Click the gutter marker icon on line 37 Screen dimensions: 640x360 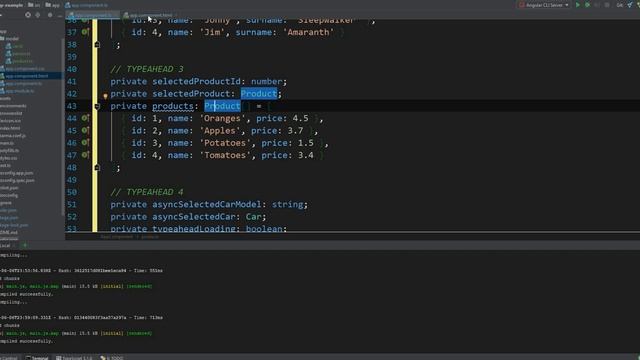[x=85, y=31]
